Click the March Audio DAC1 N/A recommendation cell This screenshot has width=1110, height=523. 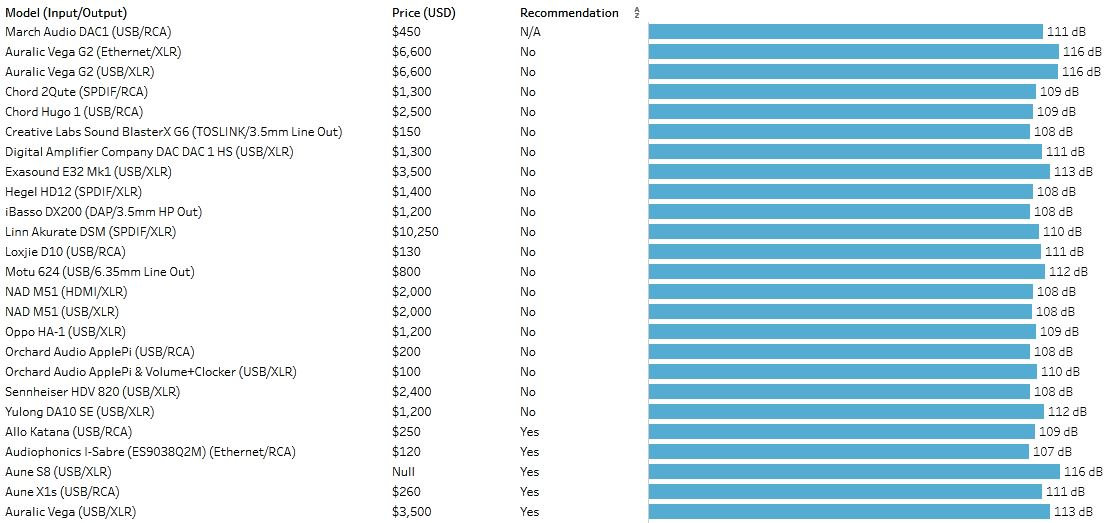530,32
